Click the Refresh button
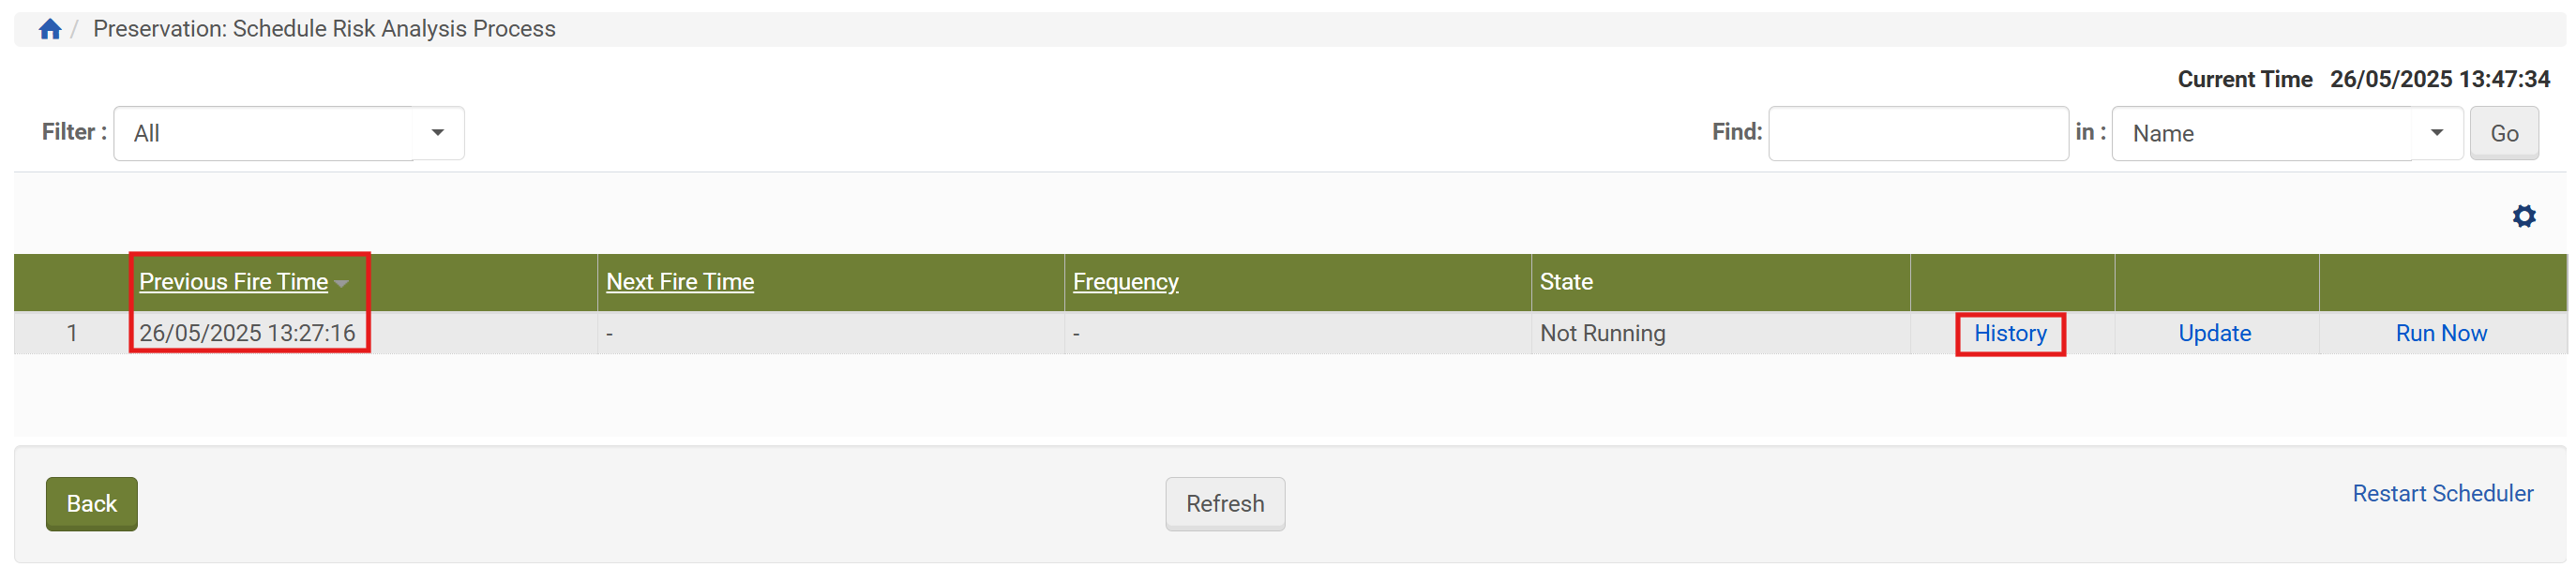This screenshot has width=2576, height=582. pyautogui.click(x=1224, y=504)
